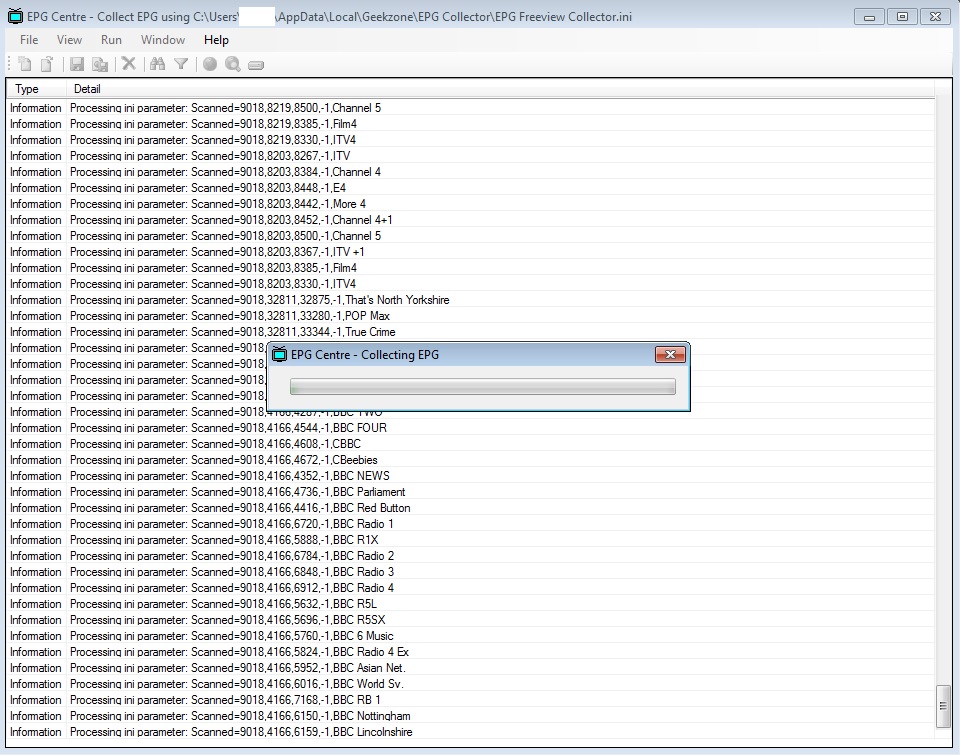The height and width of the screenshot is (755, 960).
Task: Click the Delete X toolbar icon
Action: pos(128,64)
